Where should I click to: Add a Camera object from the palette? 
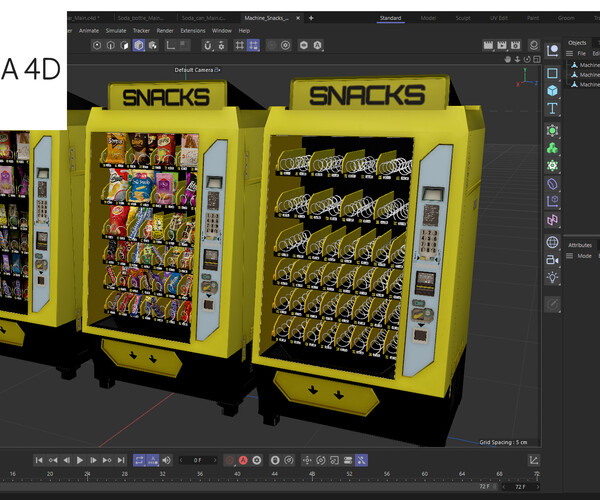pyautogui.click(x=552, y=260)
